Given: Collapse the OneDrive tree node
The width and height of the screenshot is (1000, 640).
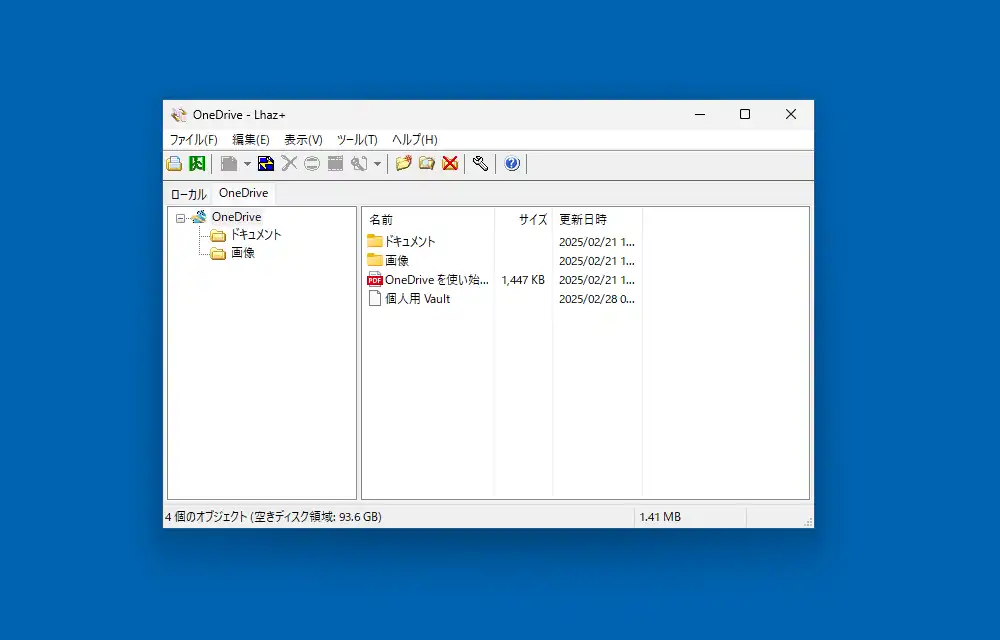Looking at the screenshot, I should click(x=180, y=217).
